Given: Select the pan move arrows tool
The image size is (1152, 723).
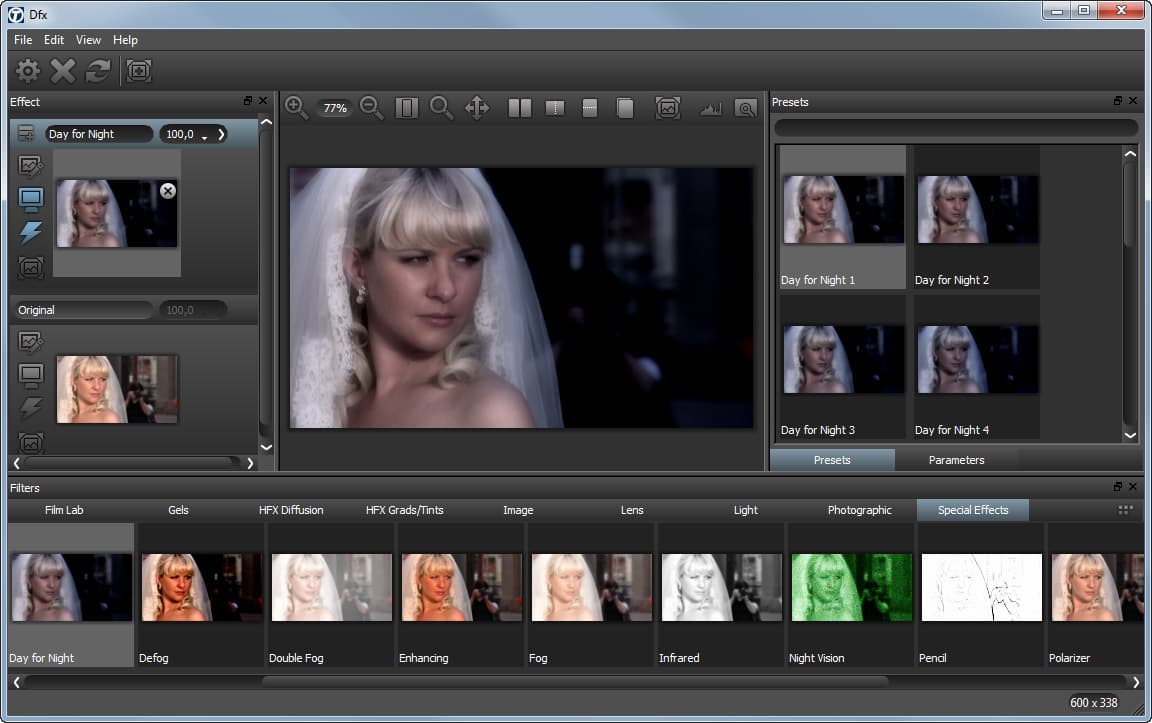Looking at the screenshot, I should click(x=478, y=108).
